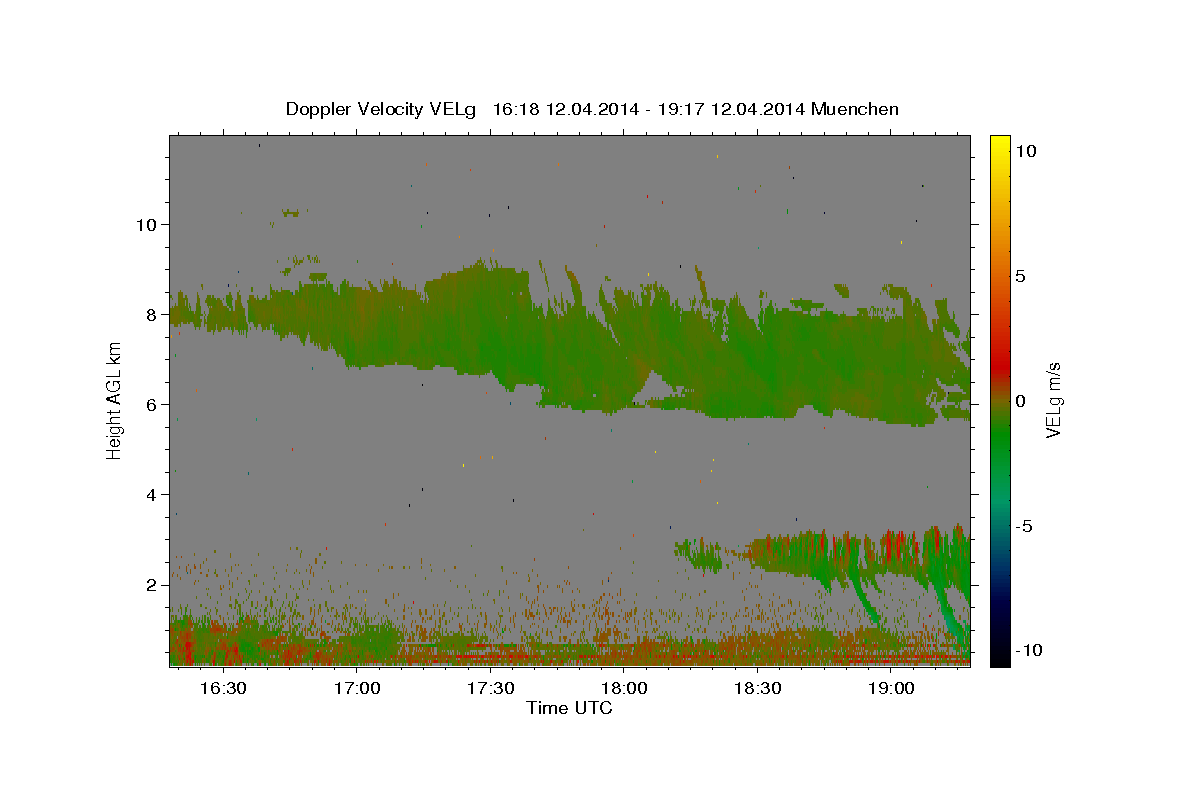1200x800 pixels.
Task: Click the height tick label 4
Action: point(150,494)
